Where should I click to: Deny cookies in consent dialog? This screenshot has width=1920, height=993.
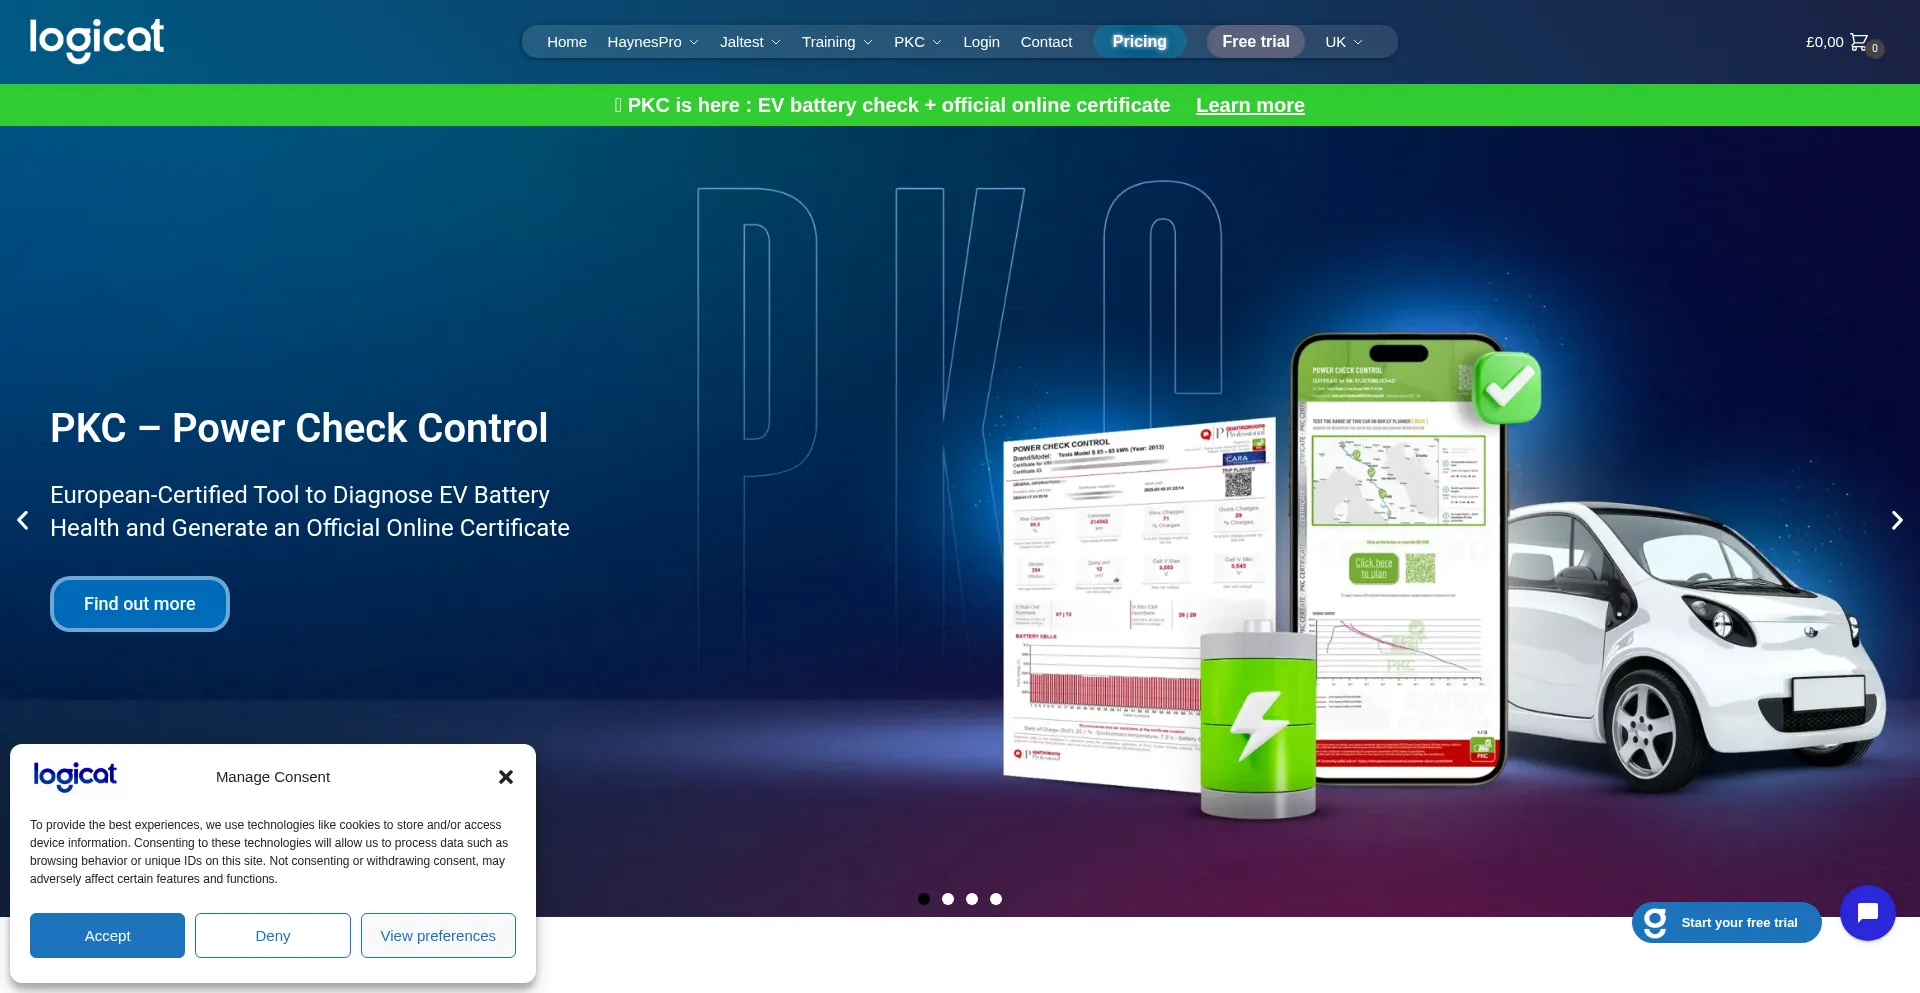pos(273,936)
